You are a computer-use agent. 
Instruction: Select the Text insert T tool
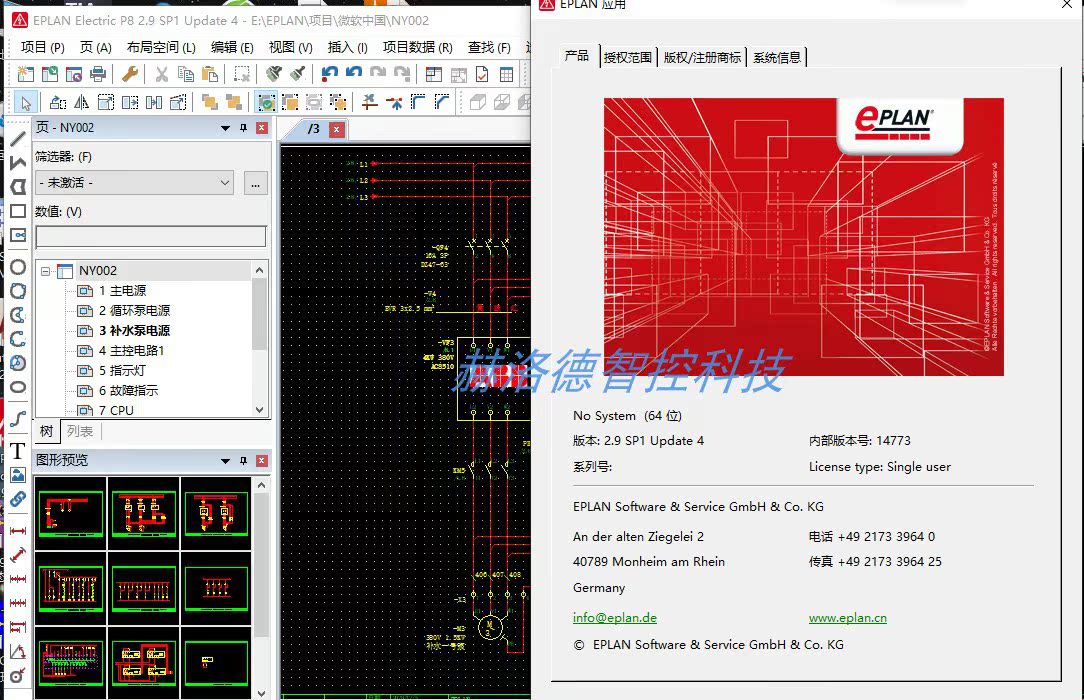point(18,451)
